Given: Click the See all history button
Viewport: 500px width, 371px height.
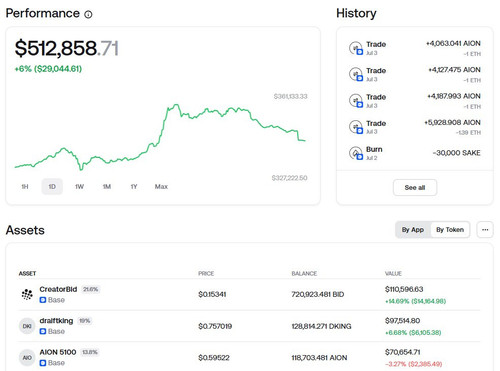Looking at the screenshot, I should pyautogui.click(x=415, y=188).
